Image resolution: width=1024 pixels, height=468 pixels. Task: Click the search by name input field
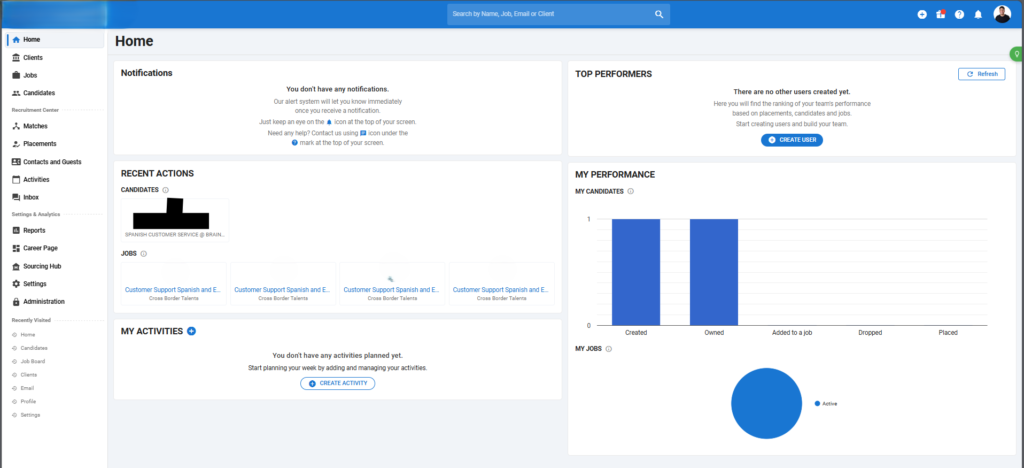[x=548, y=15]
